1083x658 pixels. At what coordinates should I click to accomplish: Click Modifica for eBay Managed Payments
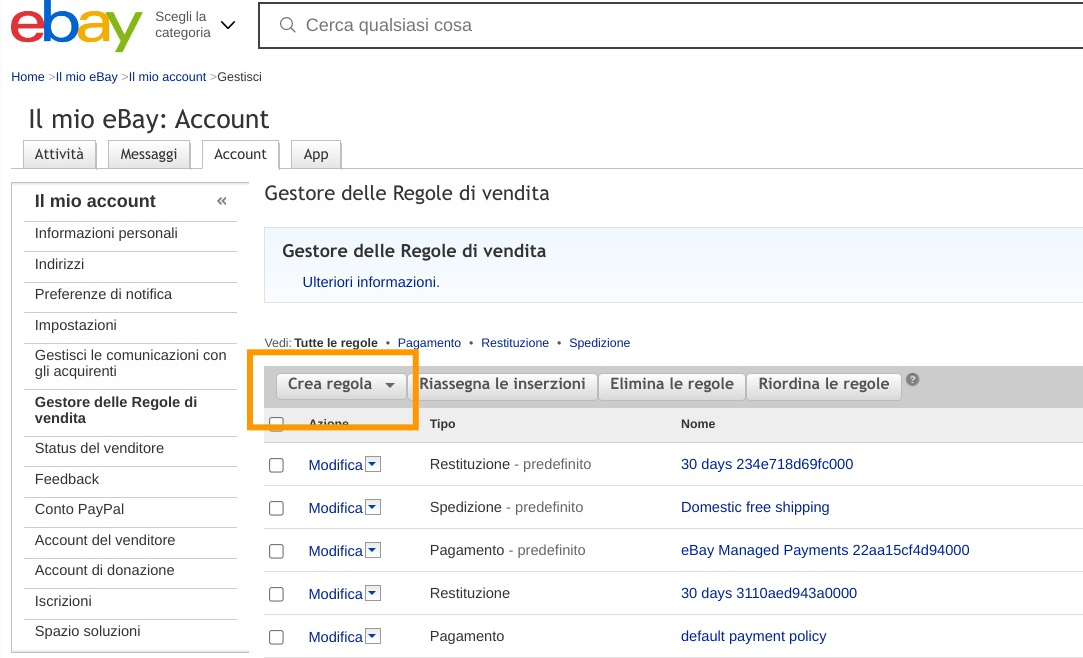tap(336, 551)
